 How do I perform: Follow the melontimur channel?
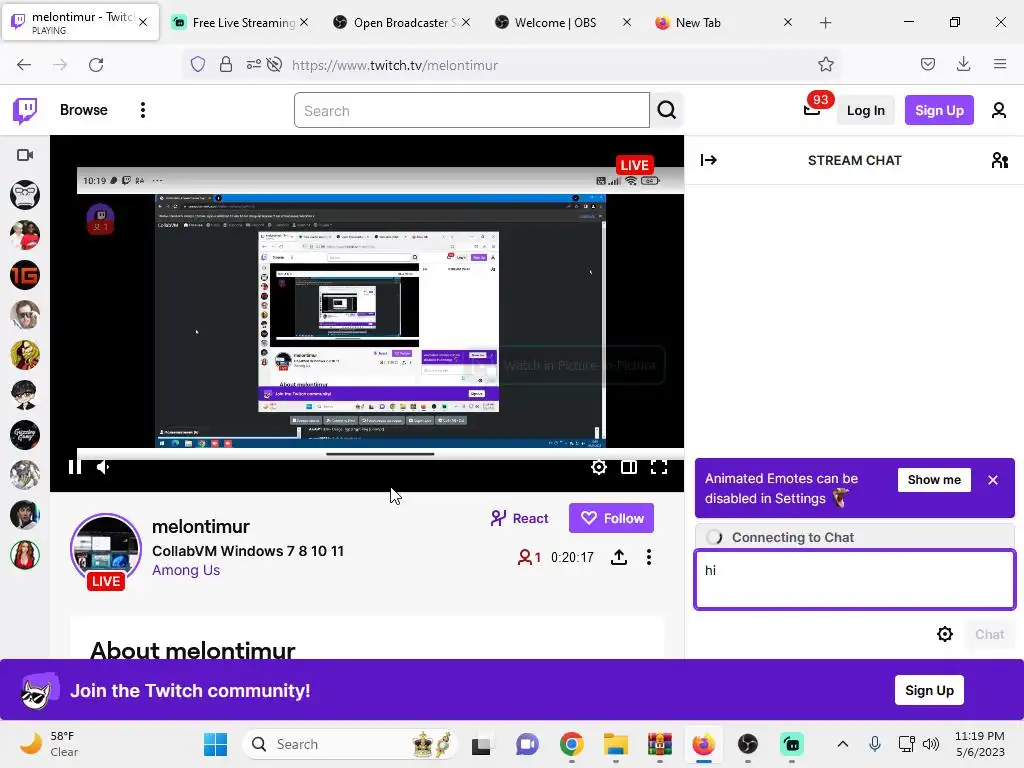pos(611,519)
